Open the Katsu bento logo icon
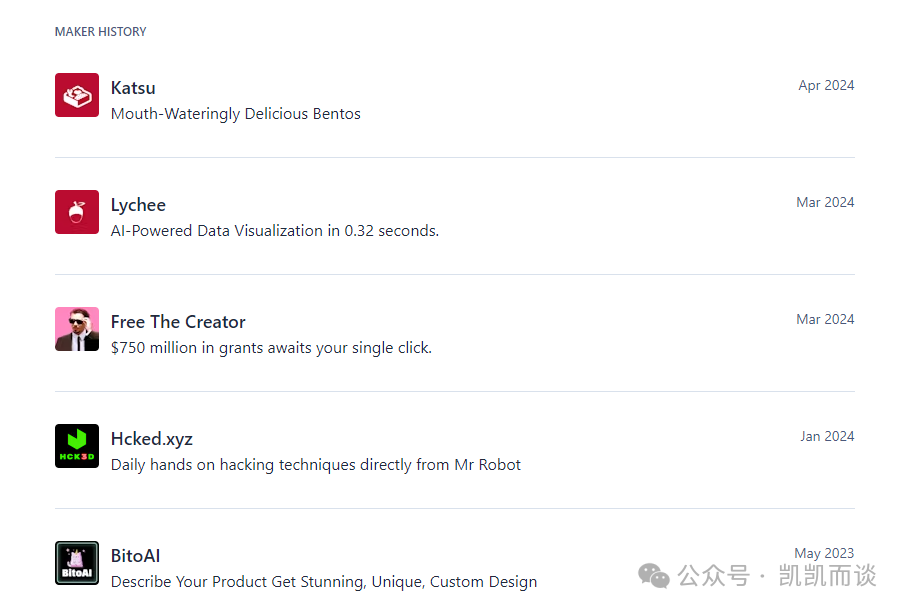Viewport: 905px width, 611px height. click(77, 95)
